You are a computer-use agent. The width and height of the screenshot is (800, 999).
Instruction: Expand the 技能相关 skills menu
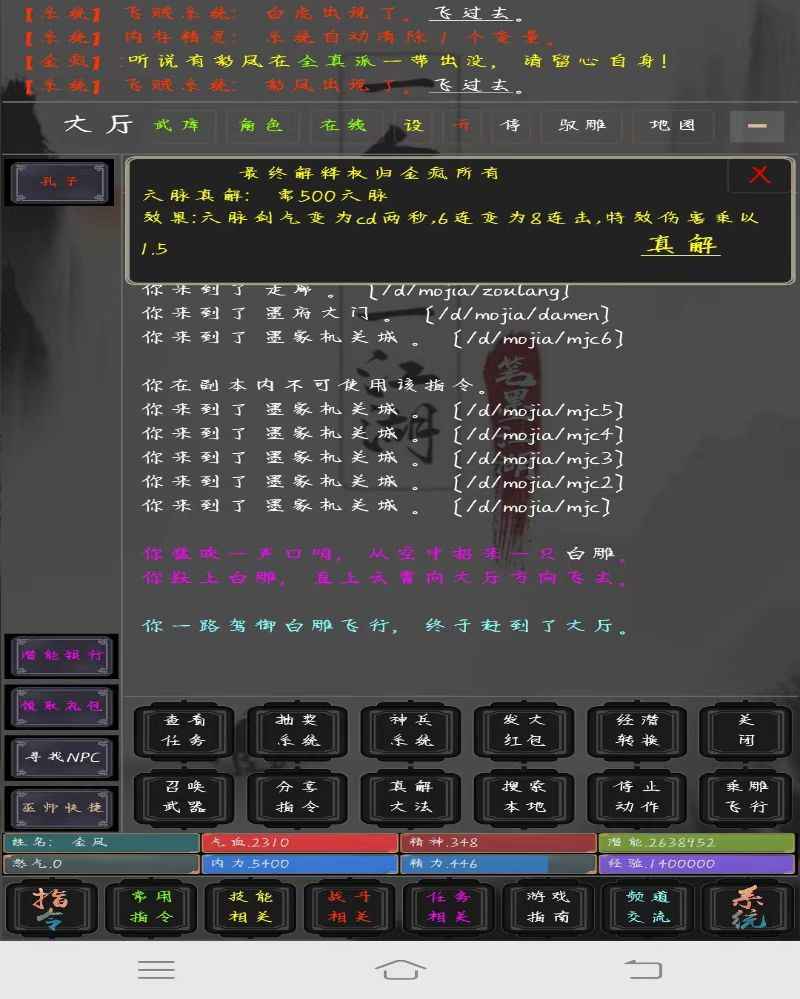[x=249, y=909]
